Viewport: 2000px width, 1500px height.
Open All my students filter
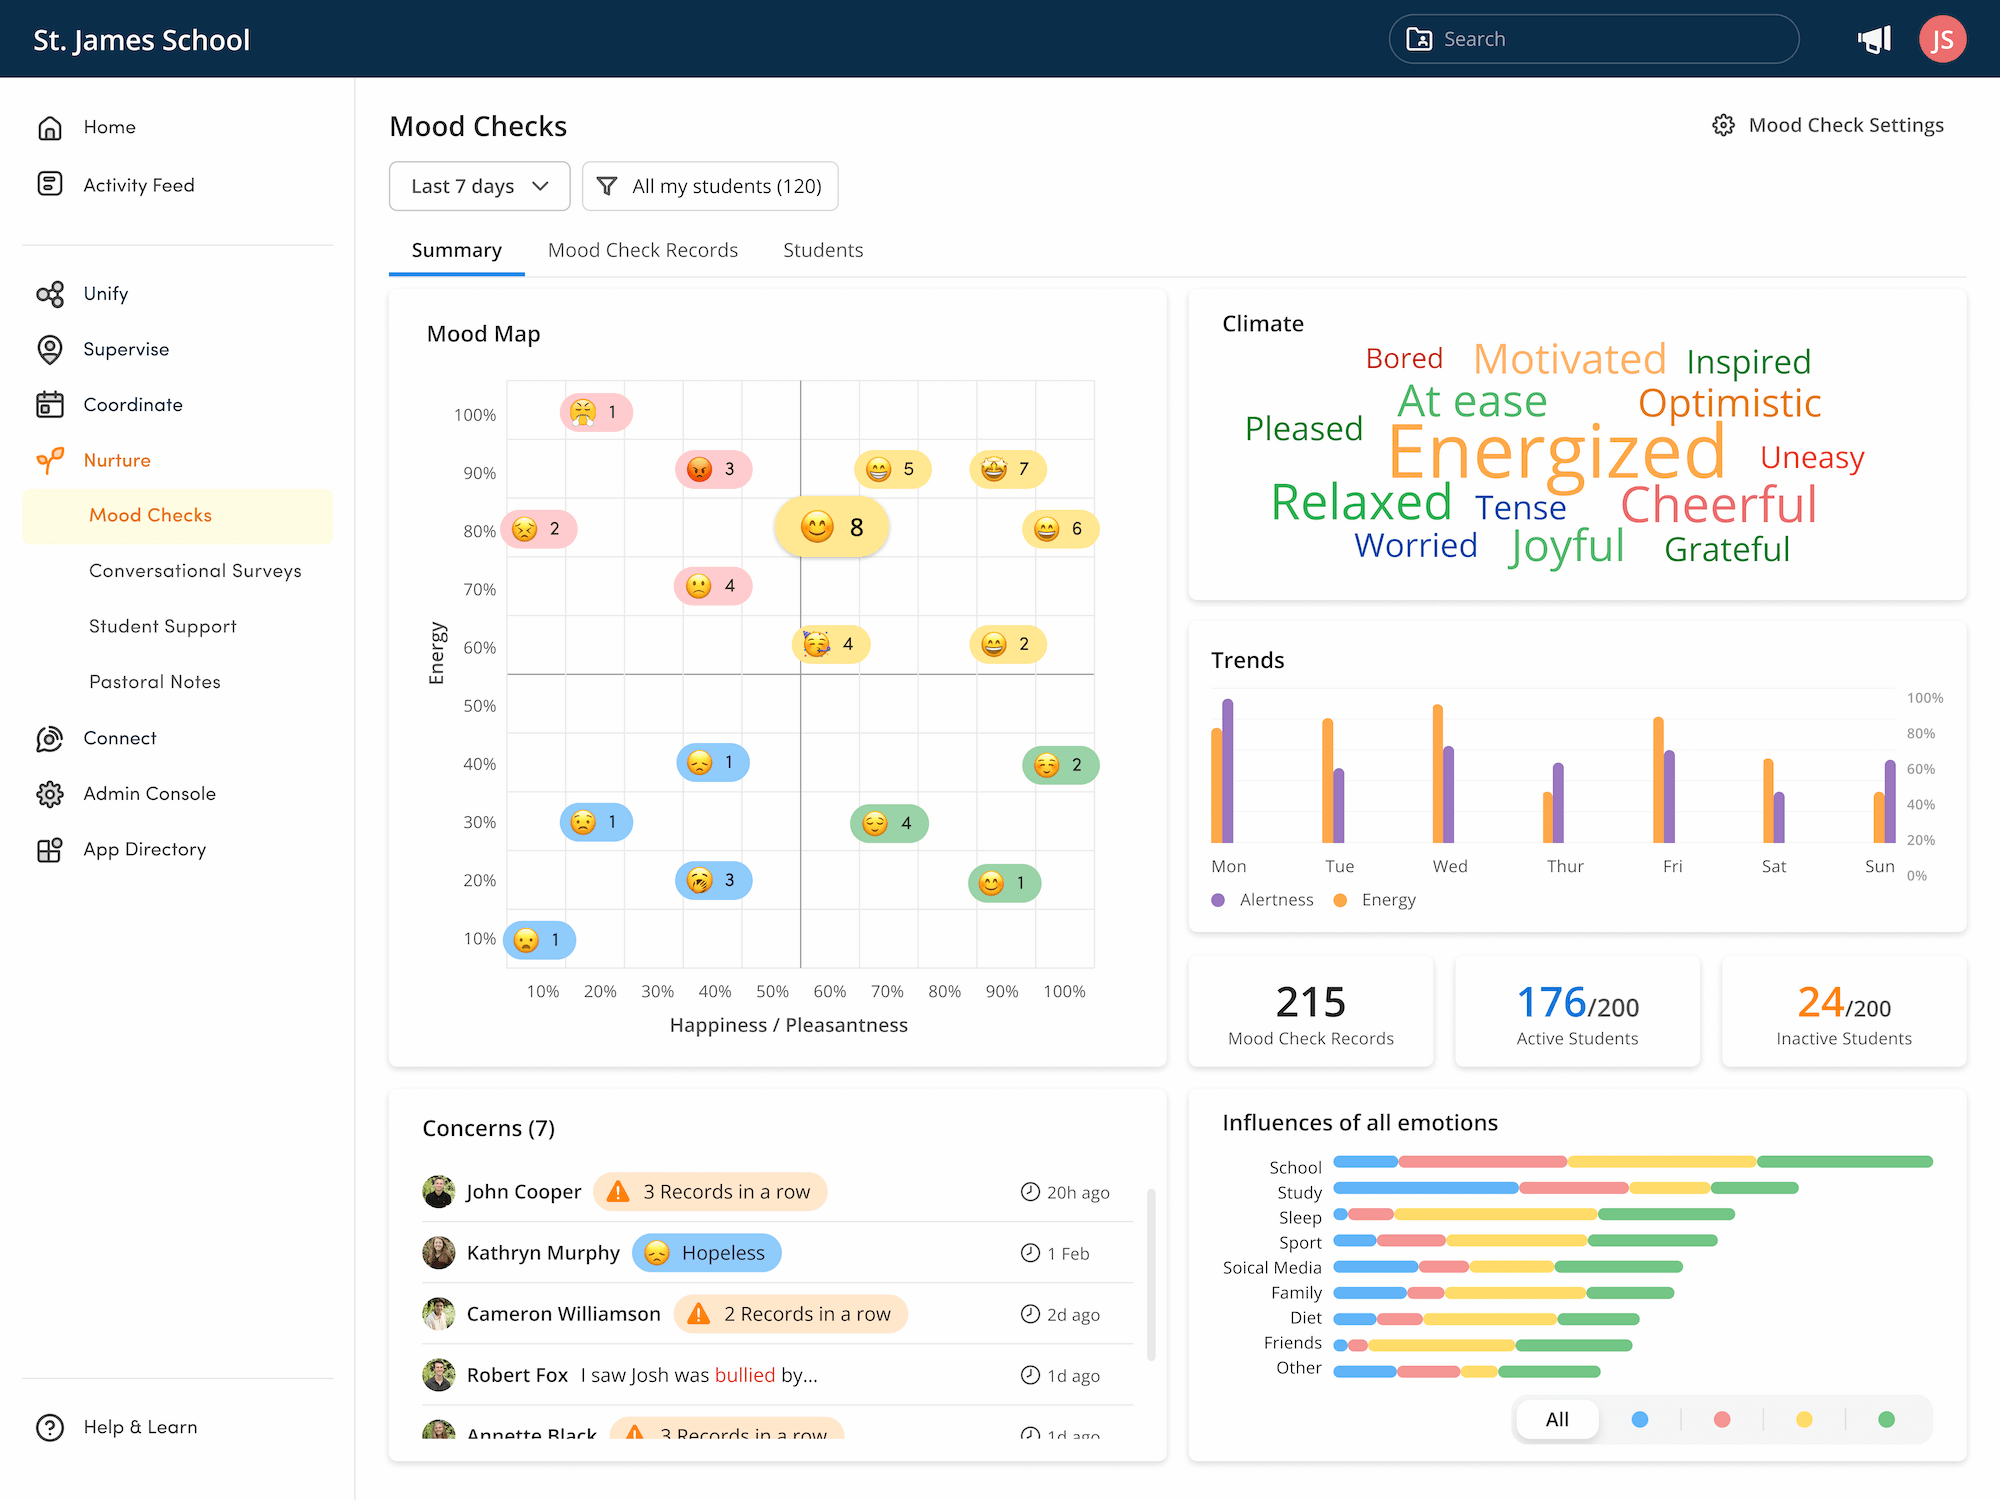(710, 186)
